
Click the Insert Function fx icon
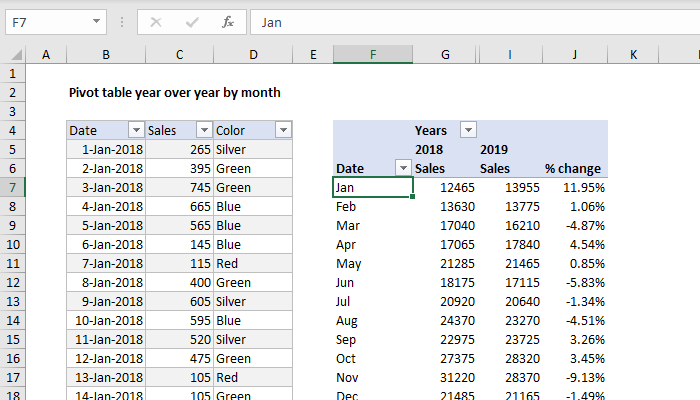click(227, 21)
